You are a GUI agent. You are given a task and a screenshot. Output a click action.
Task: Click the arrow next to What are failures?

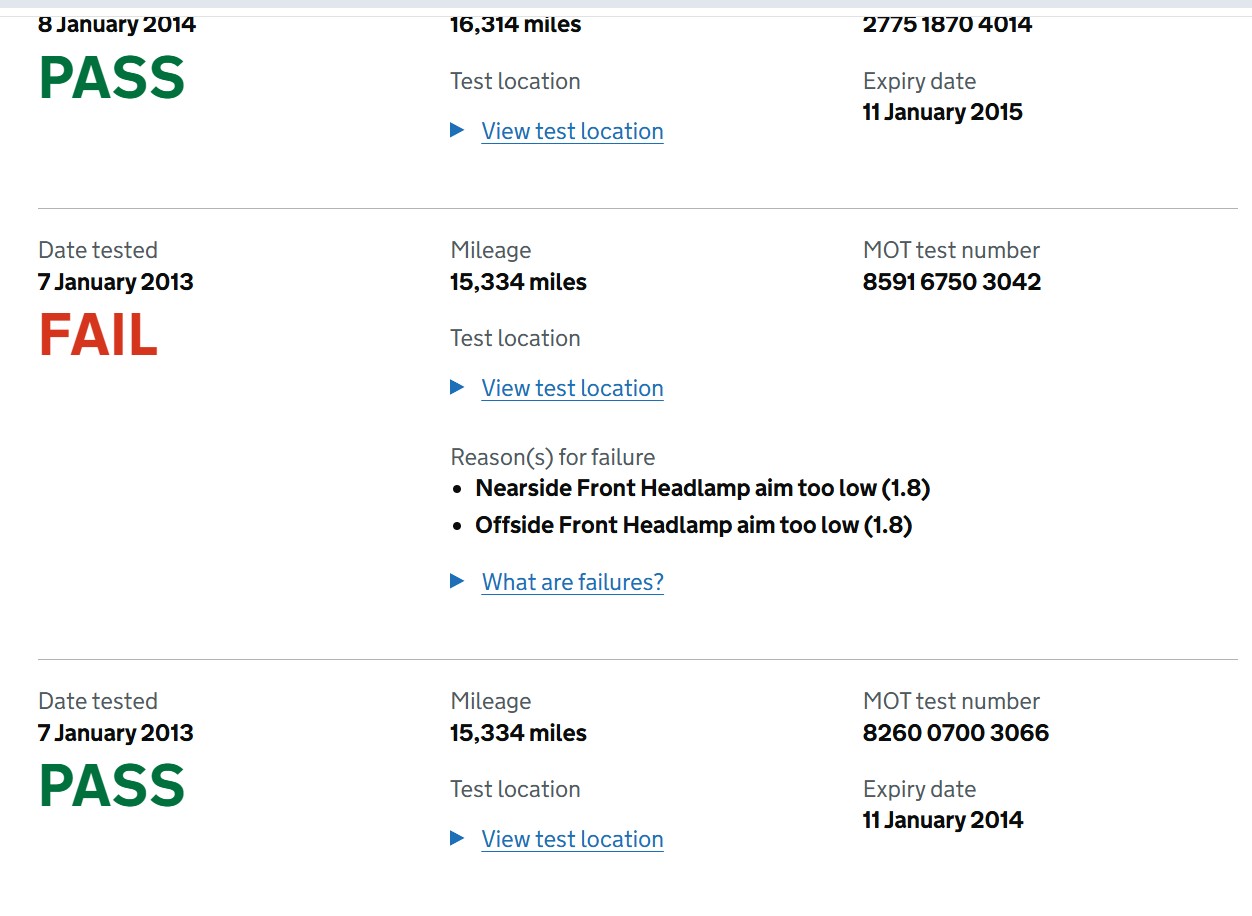(457, 581)
